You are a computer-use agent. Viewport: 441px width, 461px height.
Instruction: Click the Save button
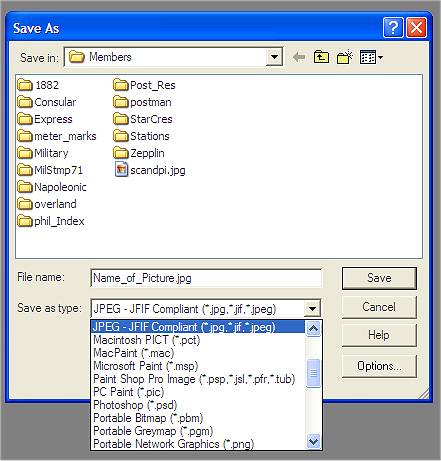coord(379,278)
